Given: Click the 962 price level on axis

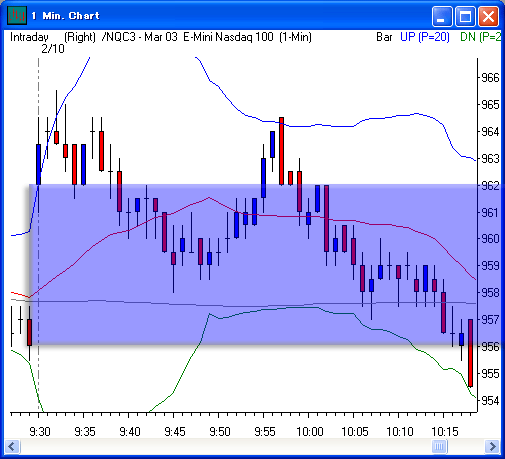Looking at the screenshot, I should pyautogui.click(x=490, y=185).
